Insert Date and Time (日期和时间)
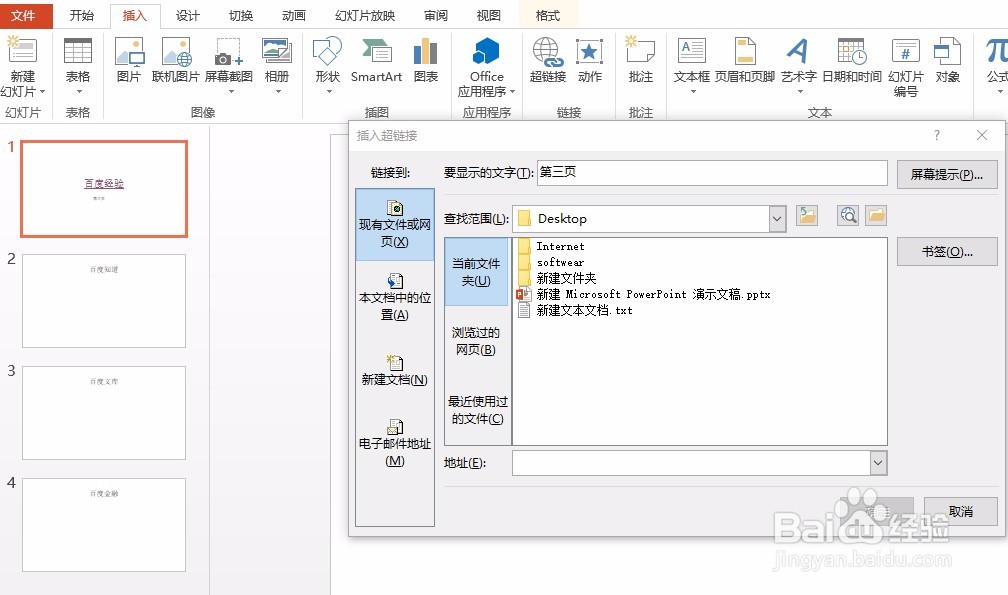Image resolution: width=1008 pixels, height=595 pixels. coord(852,61)
